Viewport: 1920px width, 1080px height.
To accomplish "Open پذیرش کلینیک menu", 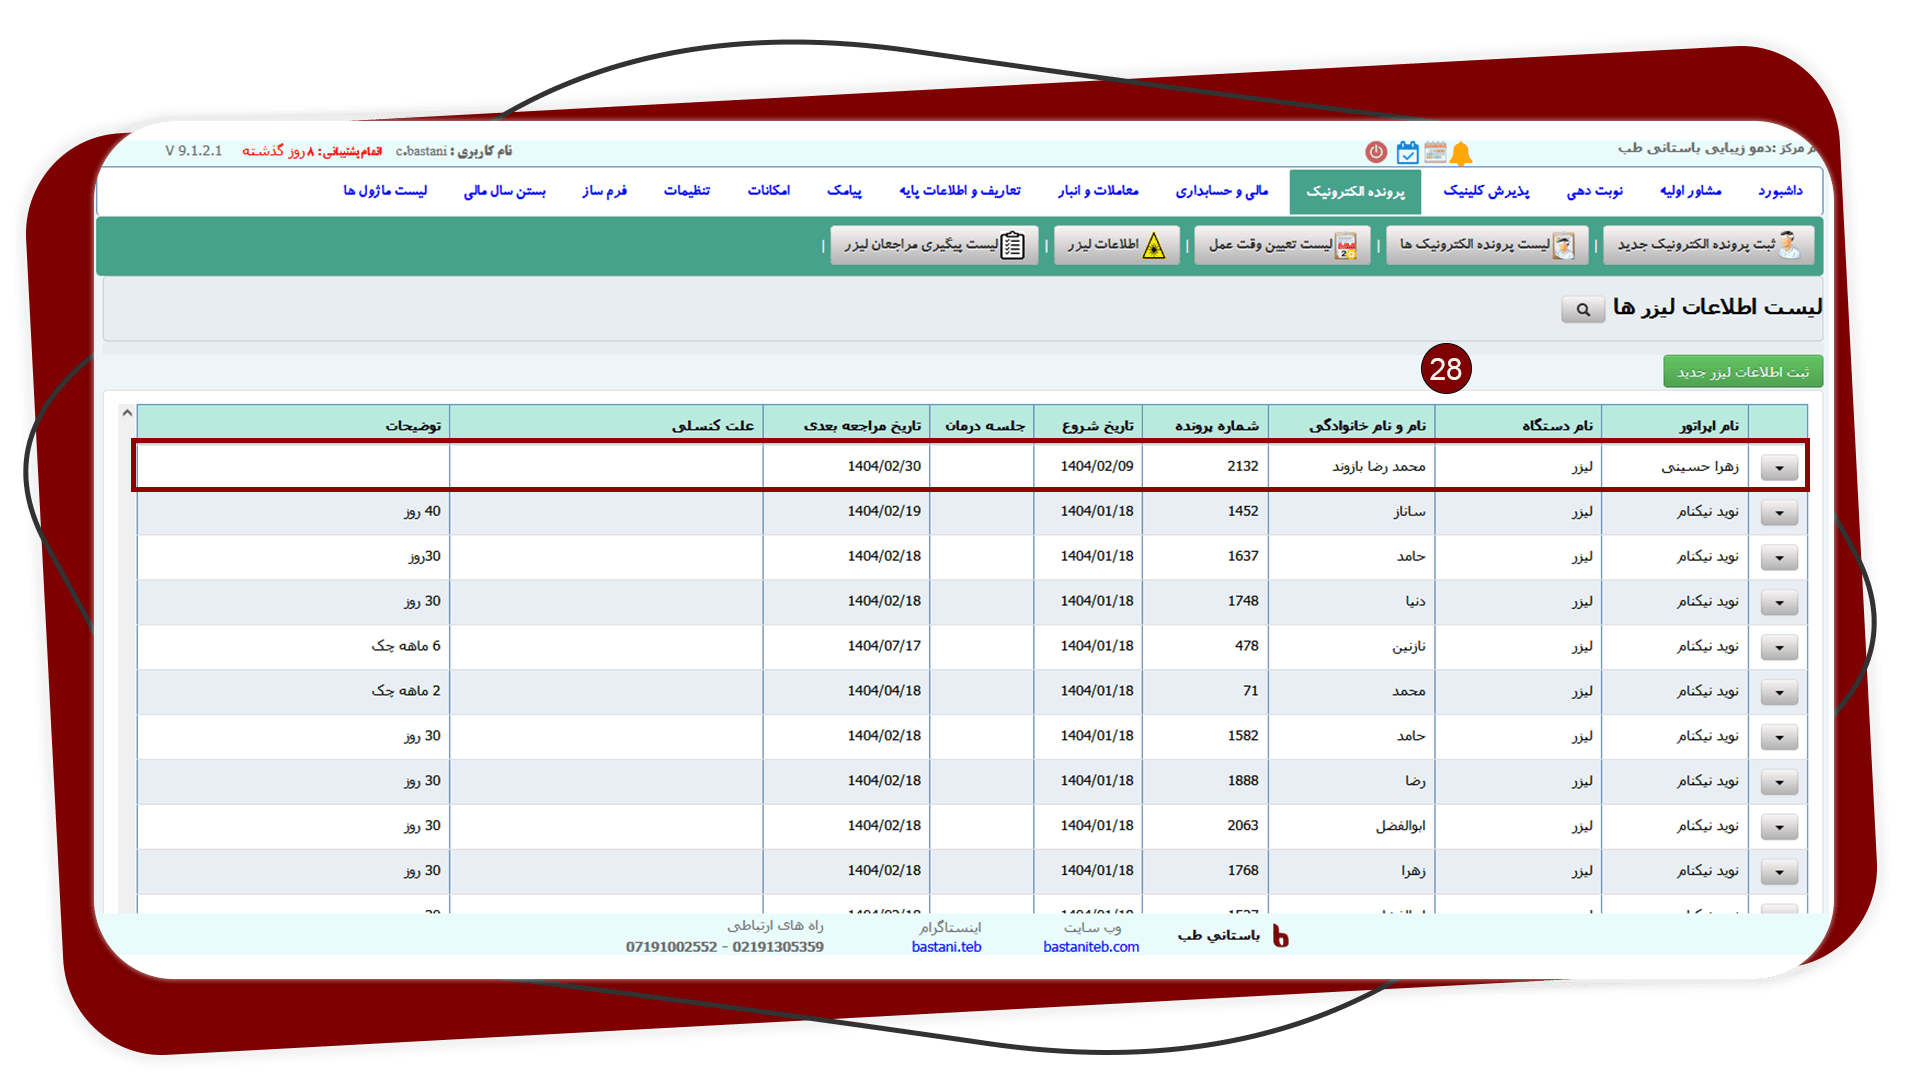I will [x=1486, y=191].
